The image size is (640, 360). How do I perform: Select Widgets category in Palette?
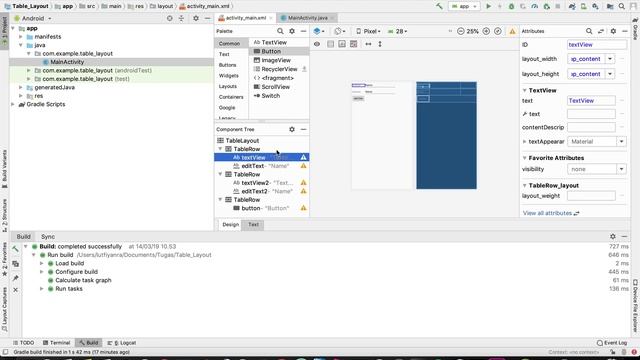coord(228,76)
